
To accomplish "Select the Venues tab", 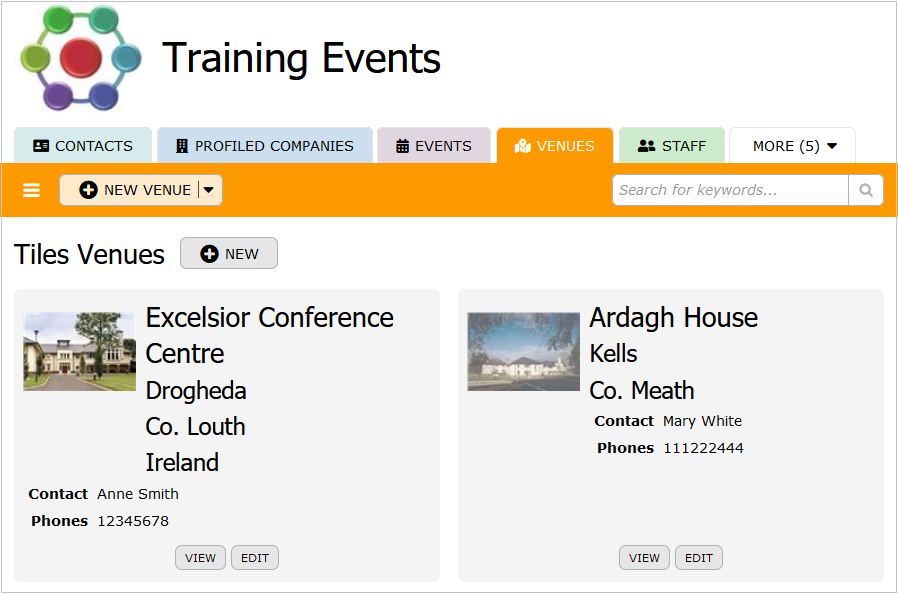I will pyautogui.click(x=556, y=146).
